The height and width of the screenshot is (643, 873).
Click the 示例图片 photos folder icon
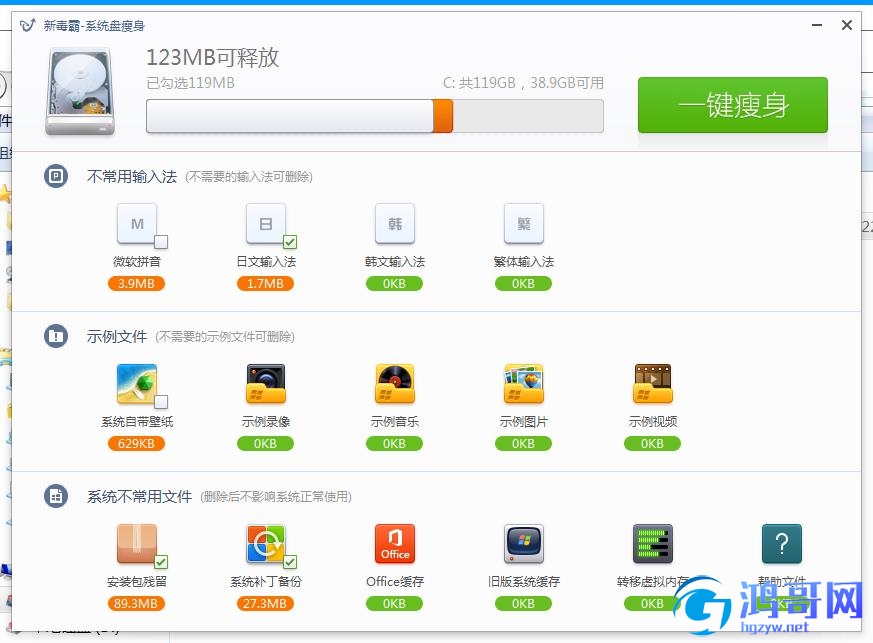point(523,384)
